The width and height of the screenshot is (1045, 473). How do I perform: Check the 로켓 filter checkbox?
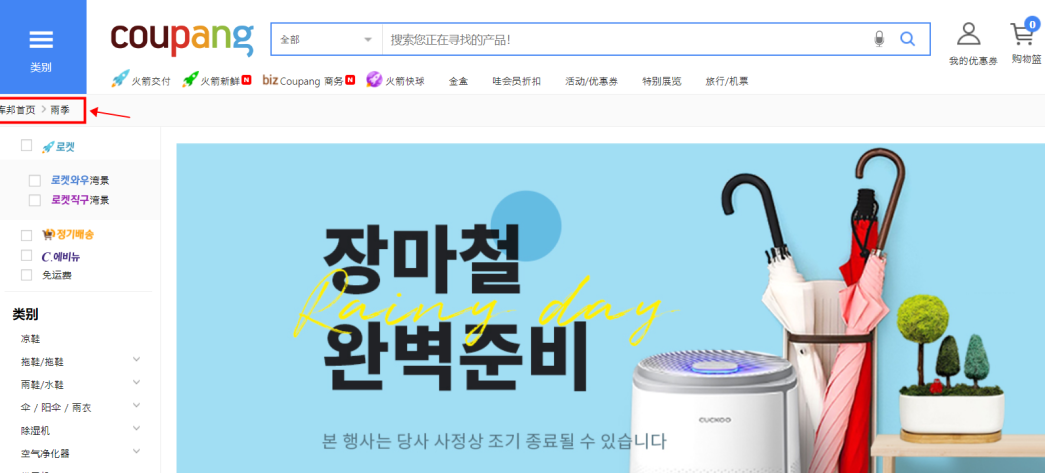27,145
